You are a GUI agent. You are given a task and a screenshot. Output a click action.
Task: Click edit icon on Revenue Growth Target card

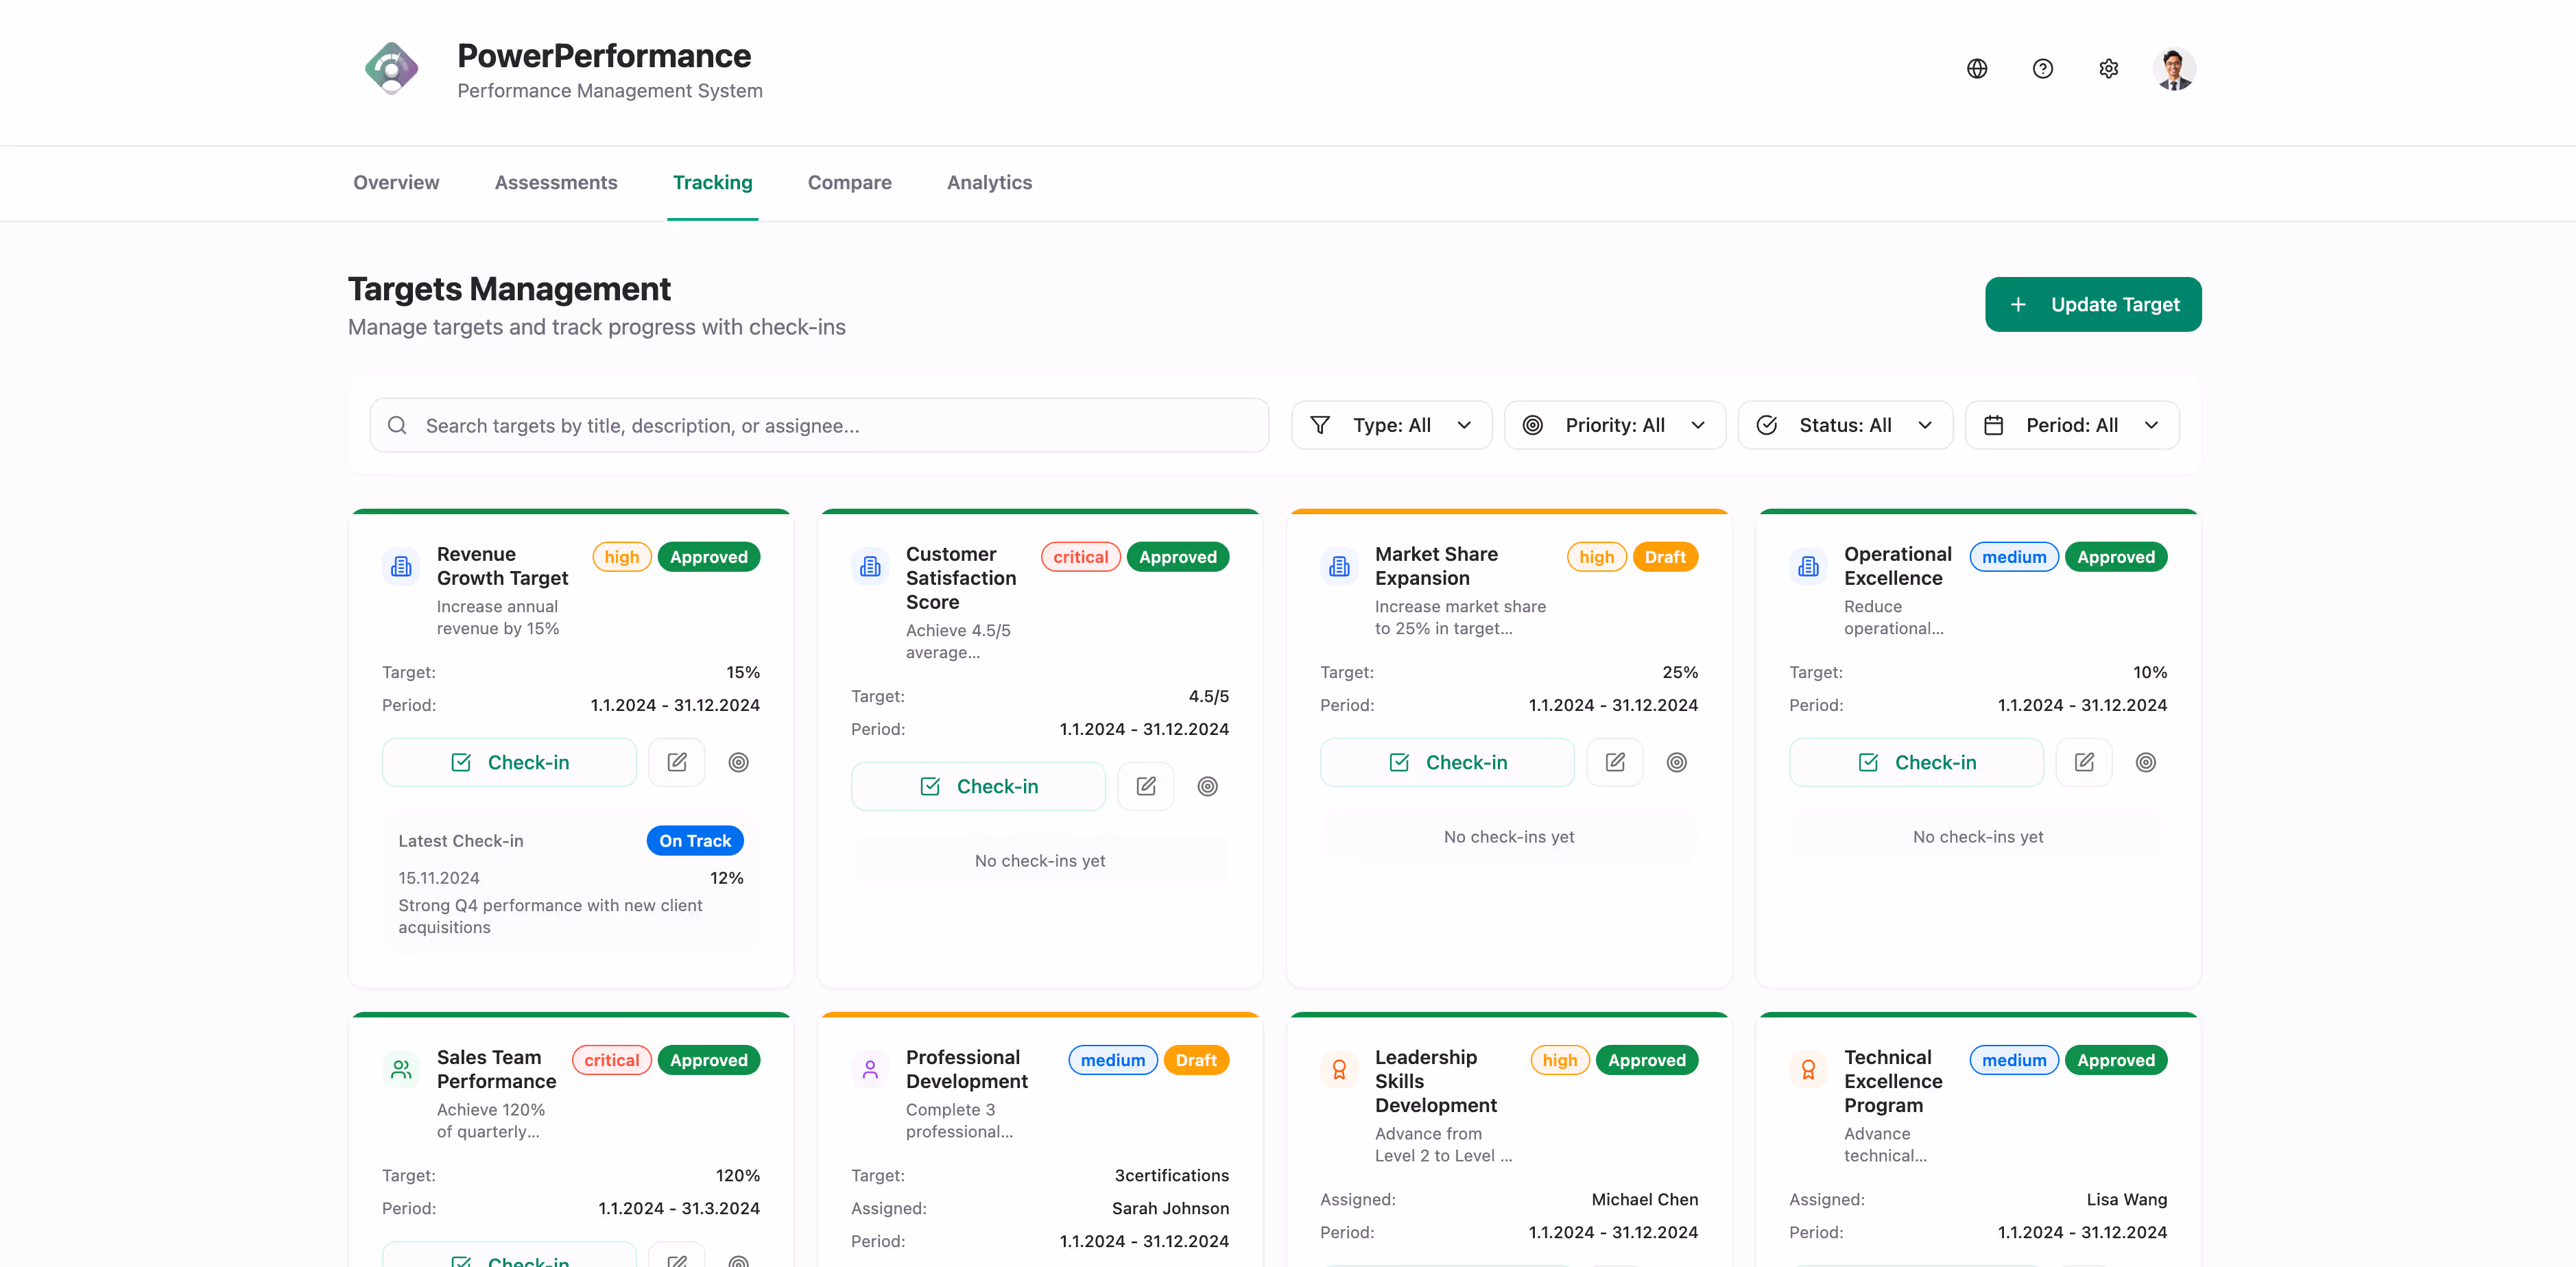pos(677,762)
